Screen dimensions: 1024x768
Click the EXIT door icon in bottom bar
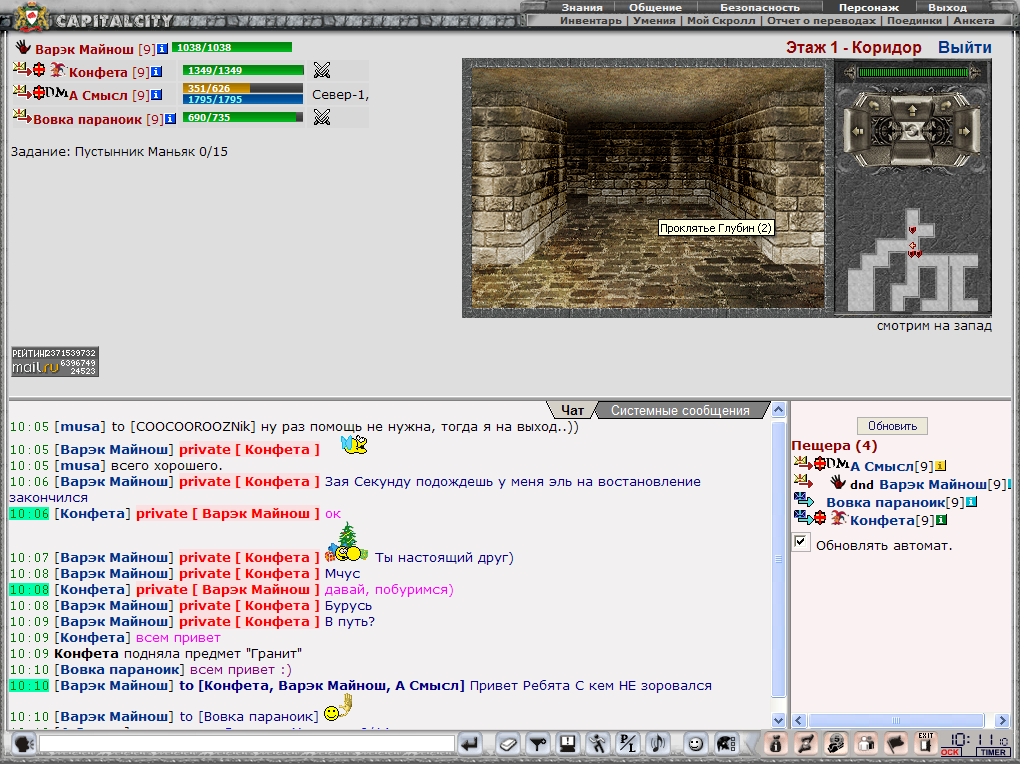926,742
